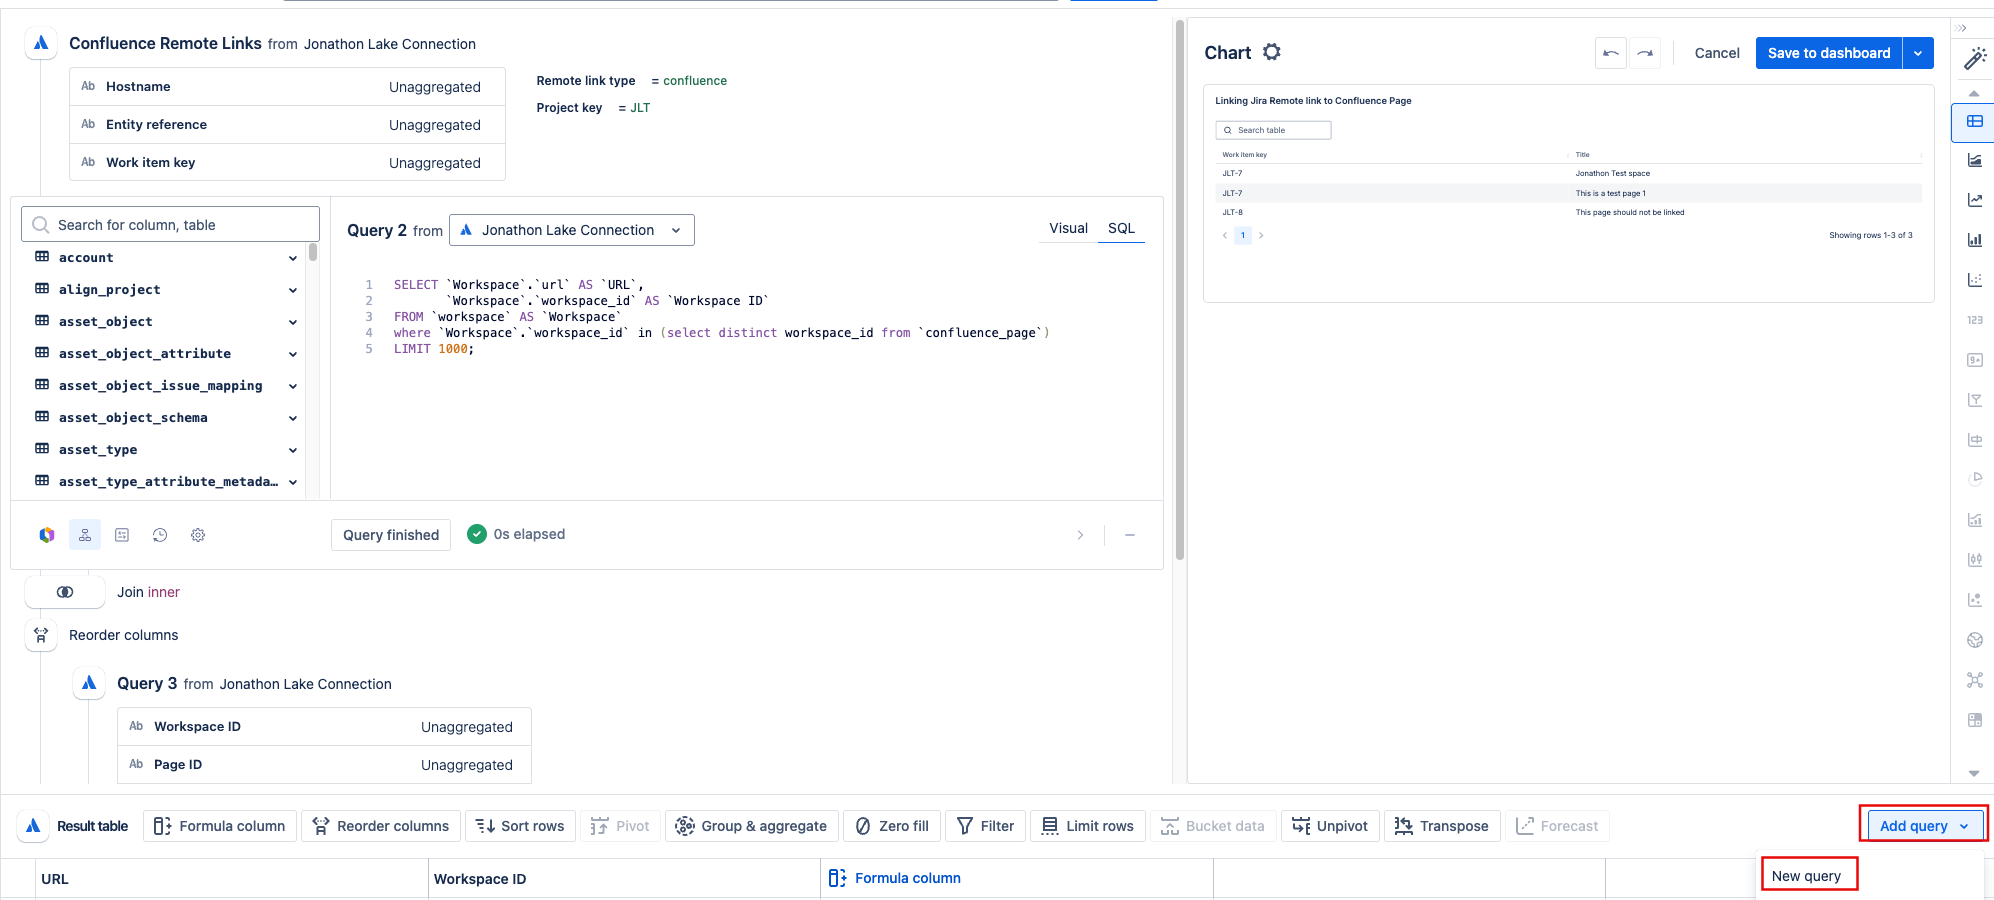Open the SQL variables panel icon

[x=122, y=535]
